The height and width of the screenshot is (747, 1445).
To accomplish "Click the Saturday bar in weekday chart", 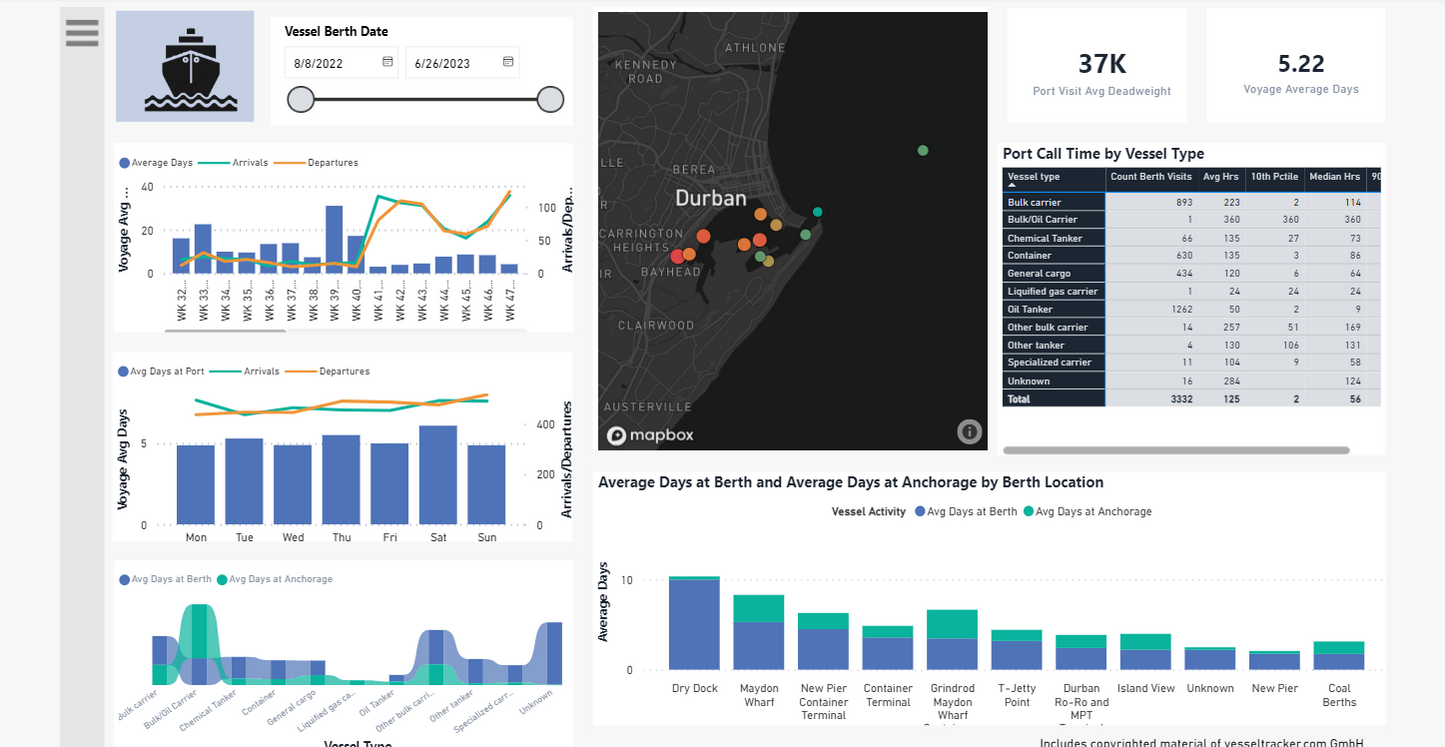I will 438,475.
